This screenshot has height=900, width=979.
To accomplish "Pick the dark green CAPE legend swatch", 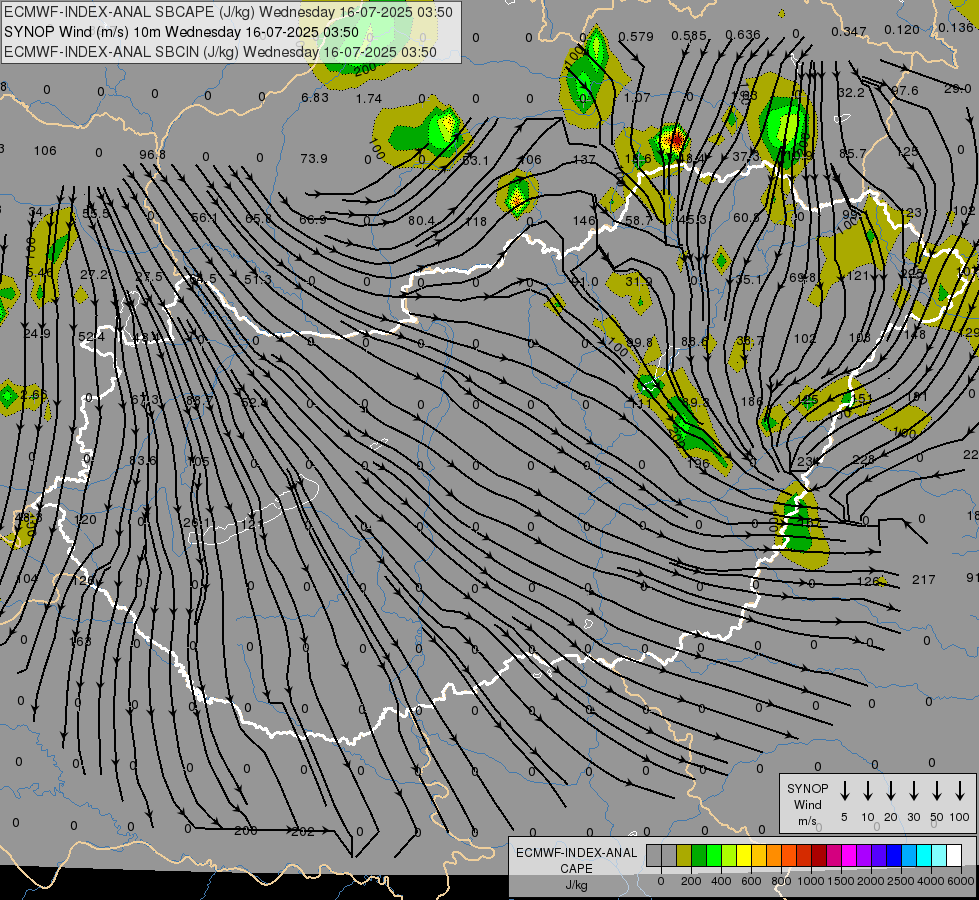I will pyautogui.click(x=699, y=855).
